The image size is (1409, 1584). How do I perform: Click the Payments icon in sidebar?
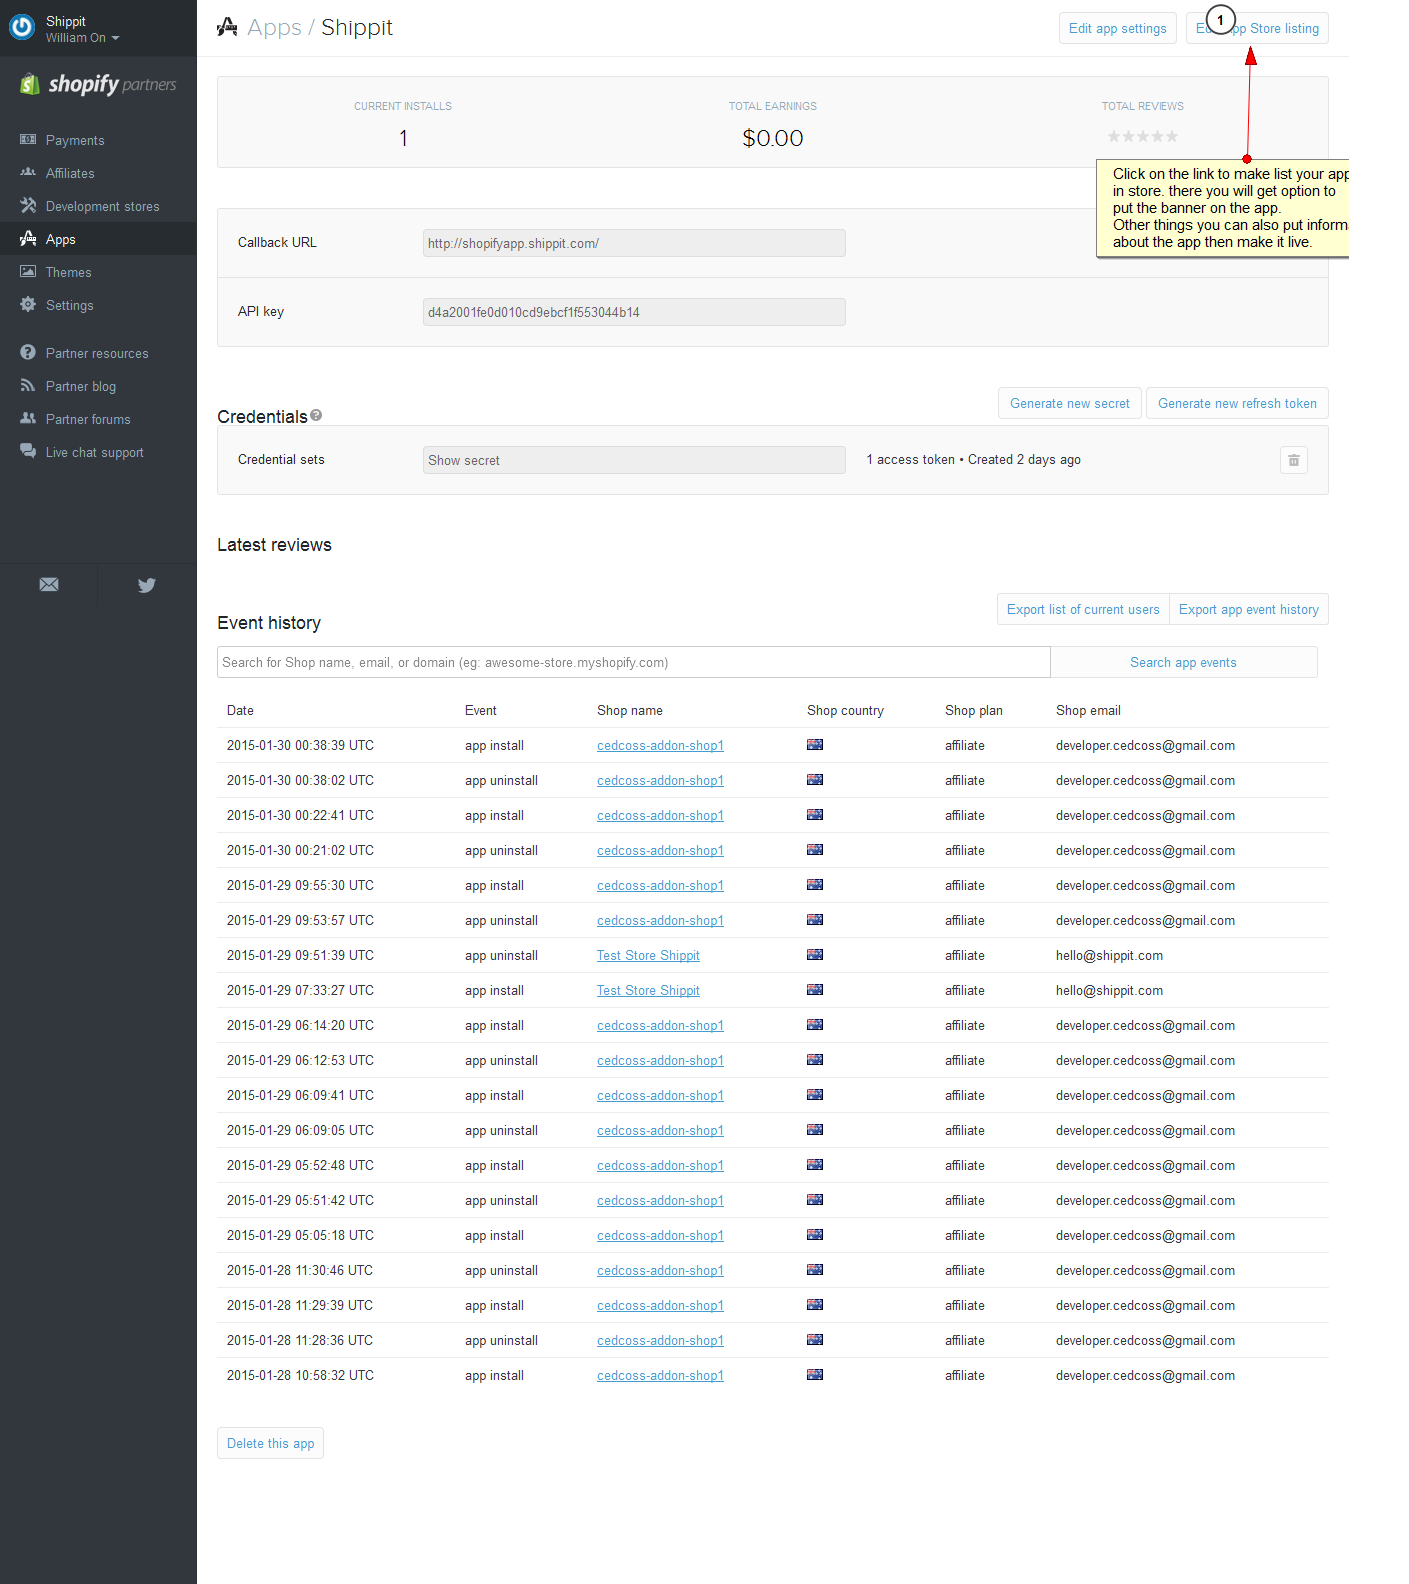tap(28, 140)
